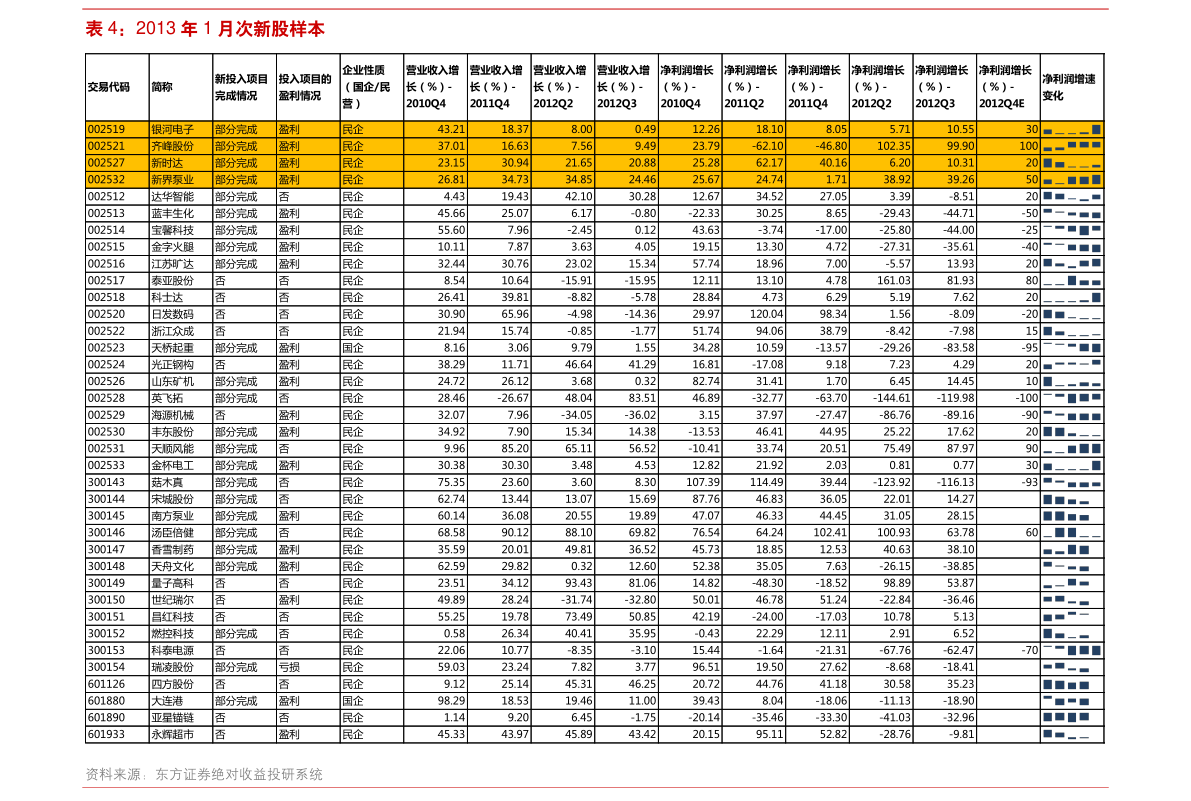The height and width of the screenshot is (801, 1191).
Task: Click the 企业性质 column header
Action: [x=371, y=87]
